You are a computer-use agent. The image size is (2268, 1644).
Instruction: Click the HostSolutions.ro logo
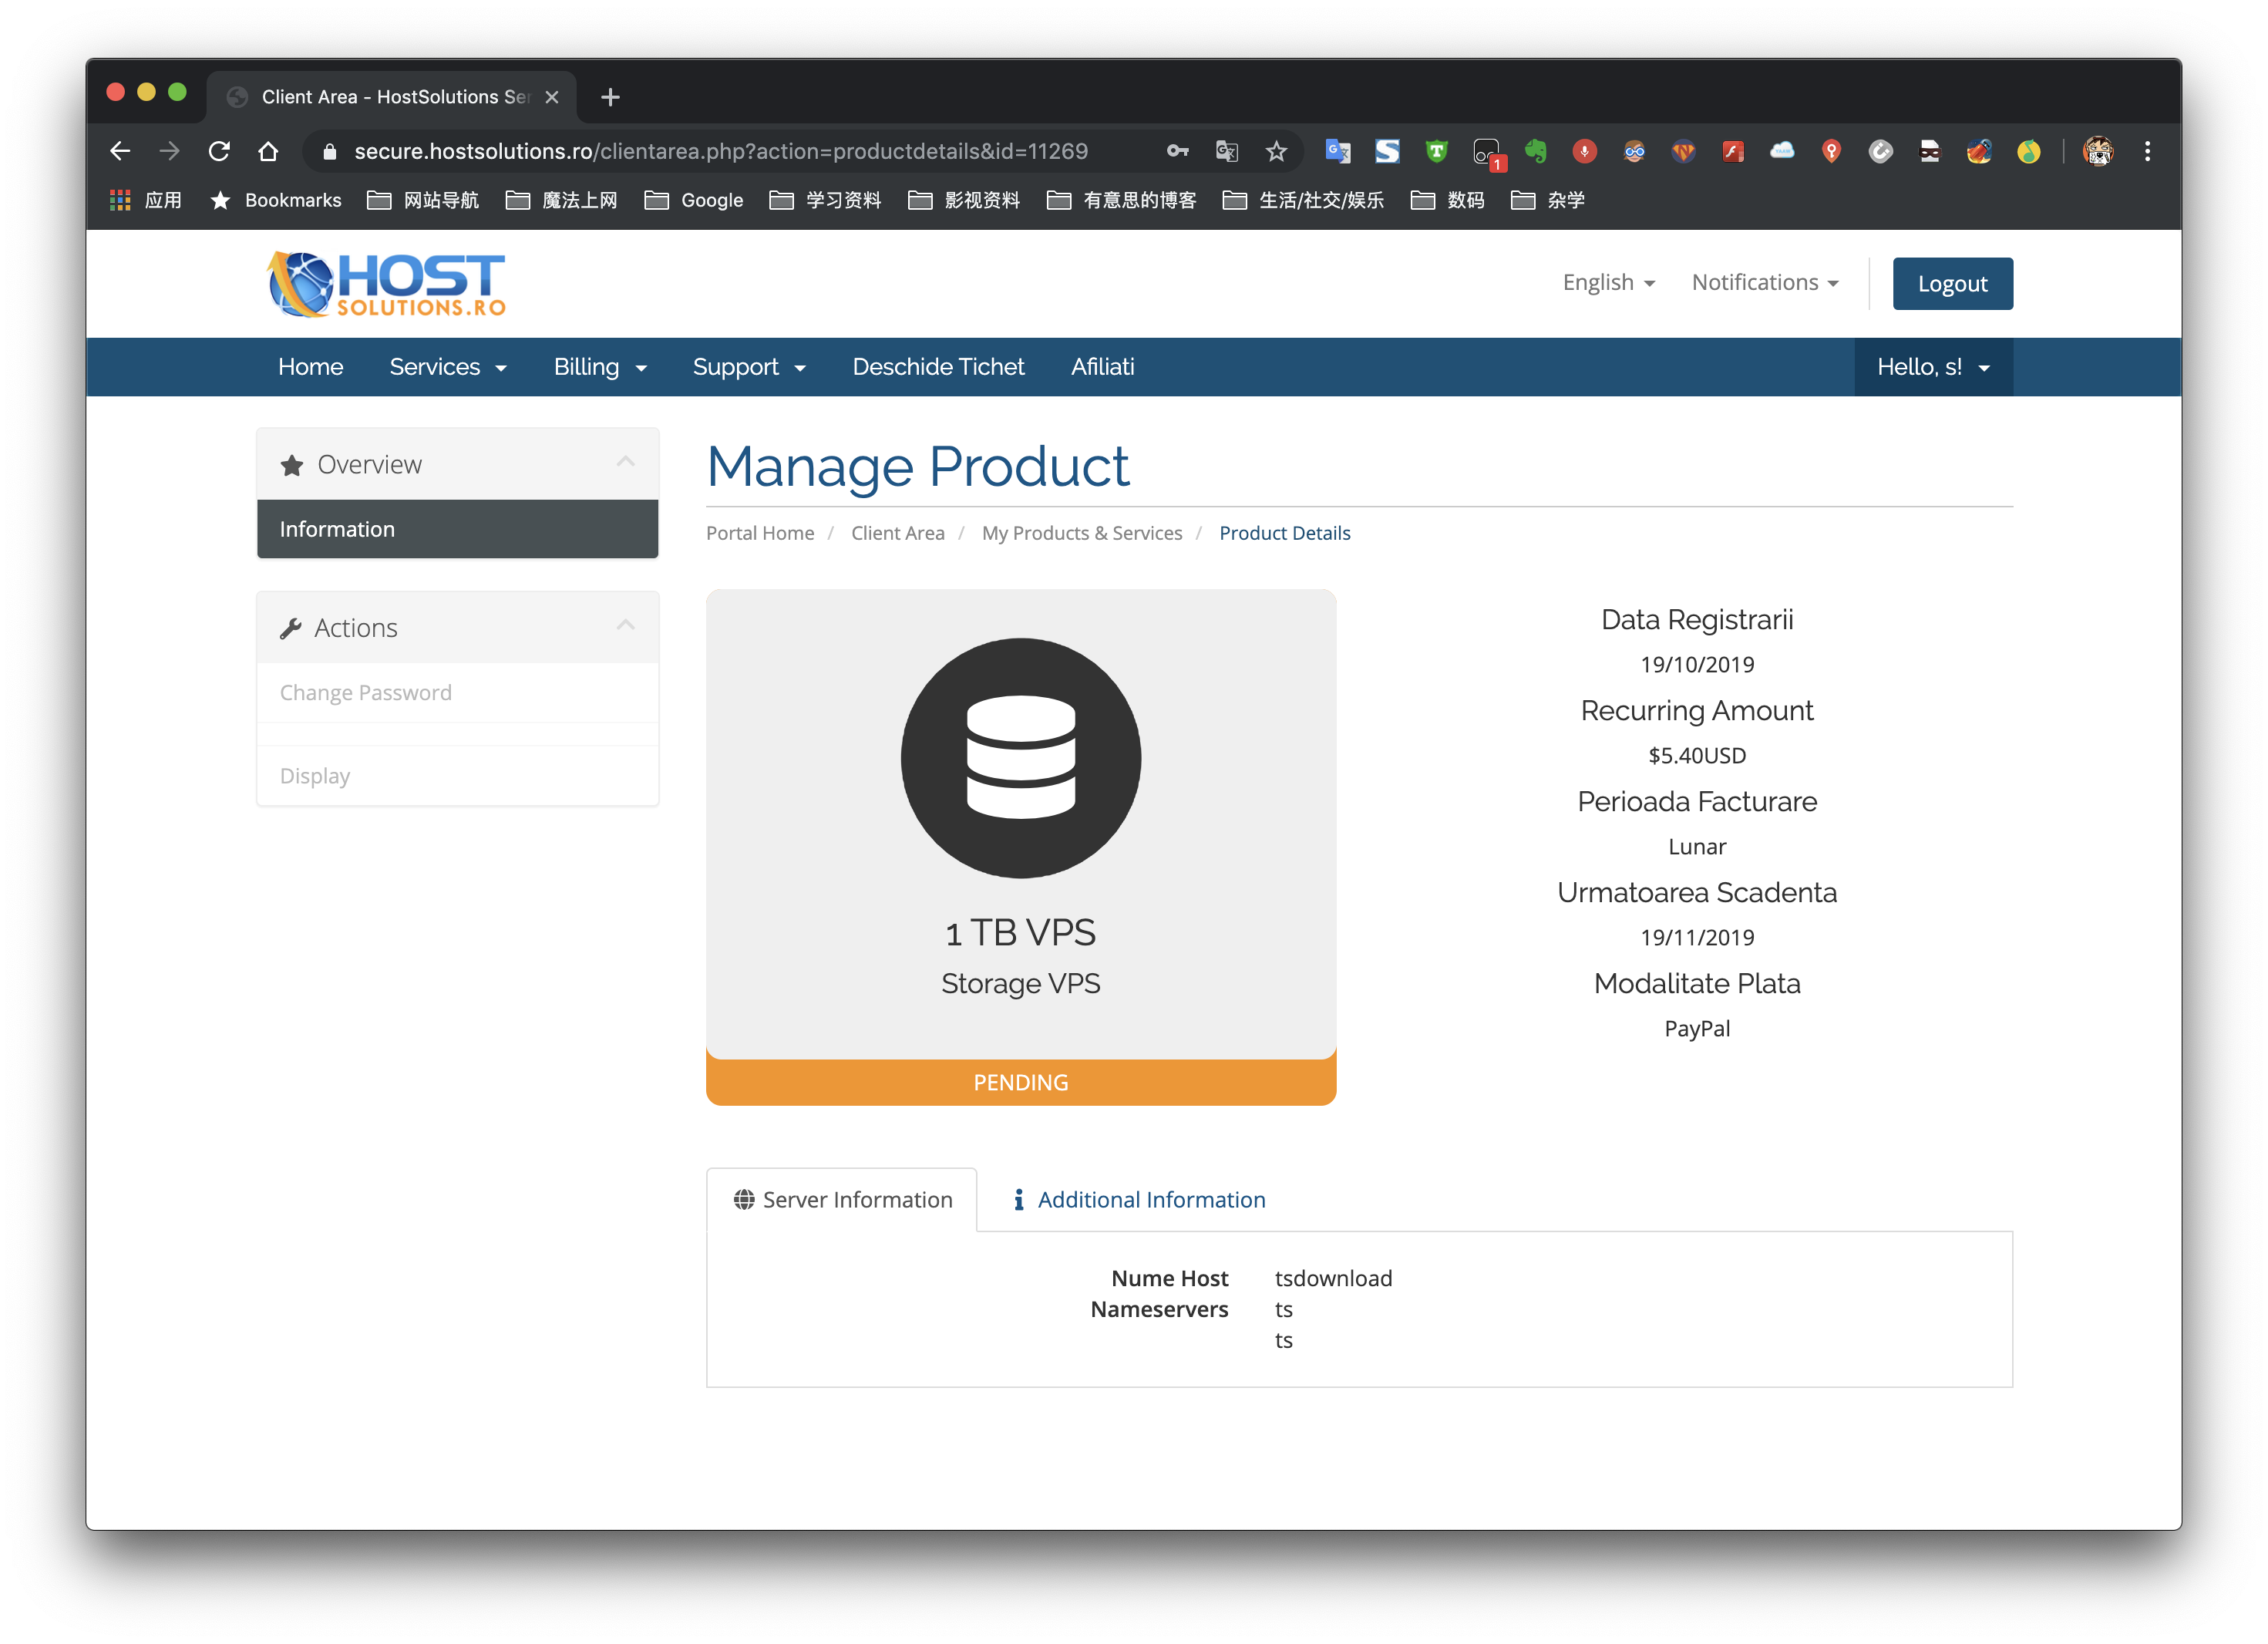pos(387,284)
